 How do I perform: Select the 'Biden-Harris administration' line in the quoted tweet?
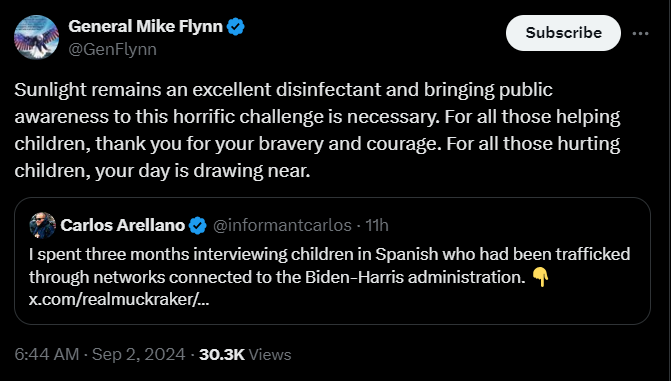pyautogui.click(x=277, y=277)
